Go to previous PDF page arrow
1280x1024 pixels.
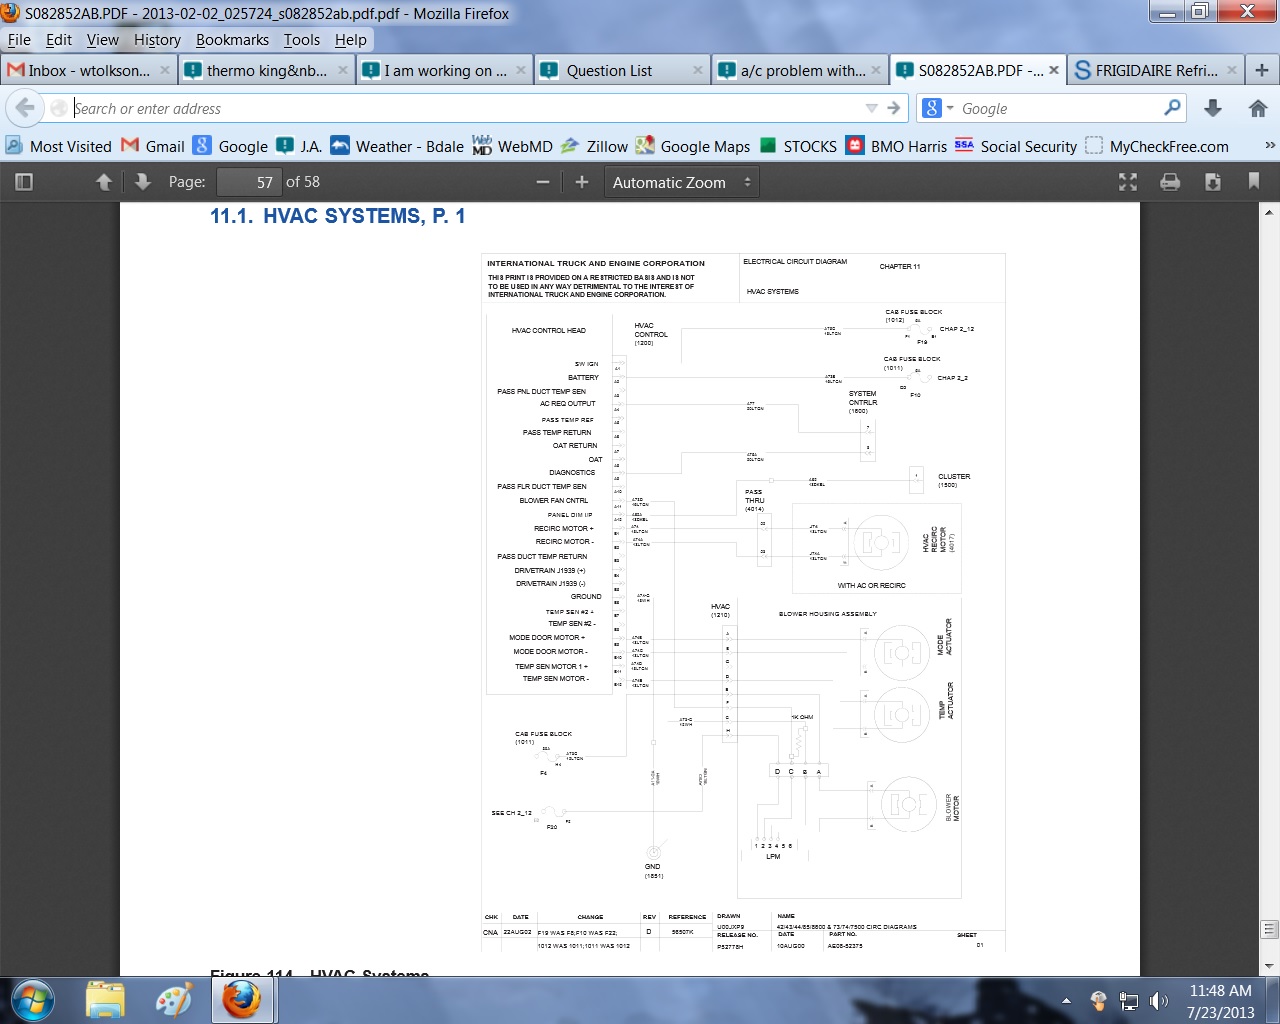click(x=104, y=182)
